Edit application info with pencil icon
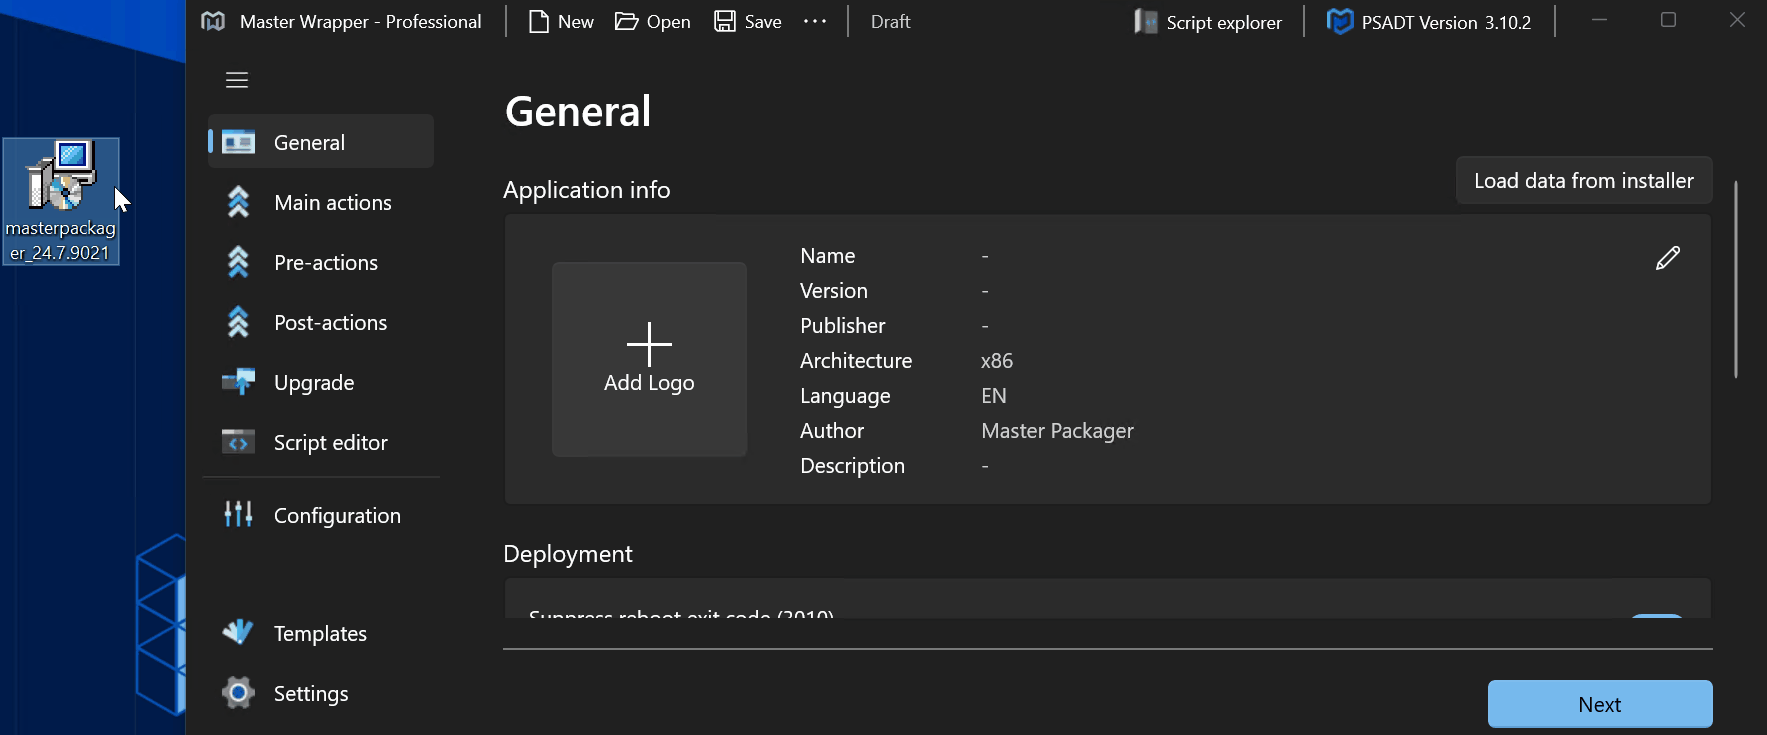Image resolution: width=1767 pixels, height=735 pixels. 1668,258
